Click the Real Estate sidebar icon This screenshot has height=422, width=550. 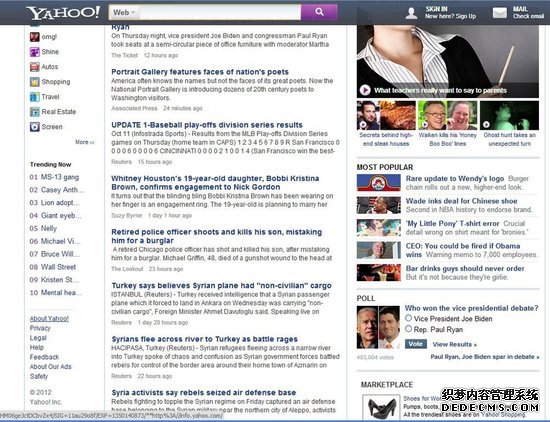point(34,112)
